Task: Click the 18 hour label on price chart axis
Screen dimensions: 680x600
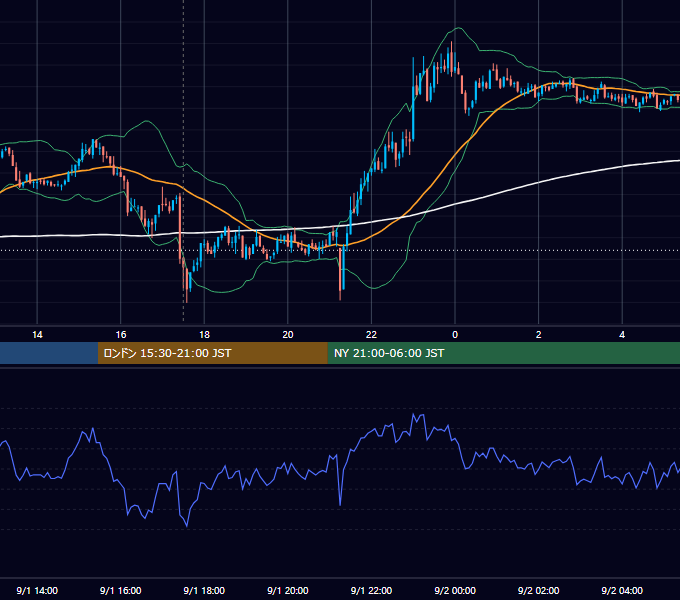Action: point(204,335)
